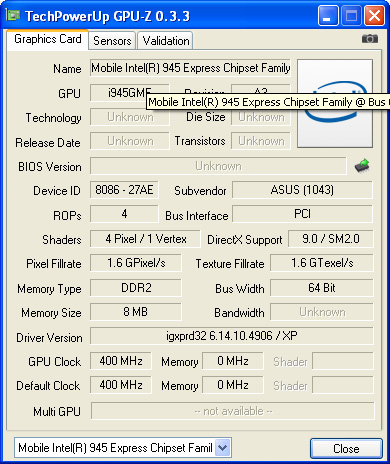This screenshot has height=464, width=390.
Task: Click the Transistors Unknown field
Action: pyautogui.click(x=261, y=141)
